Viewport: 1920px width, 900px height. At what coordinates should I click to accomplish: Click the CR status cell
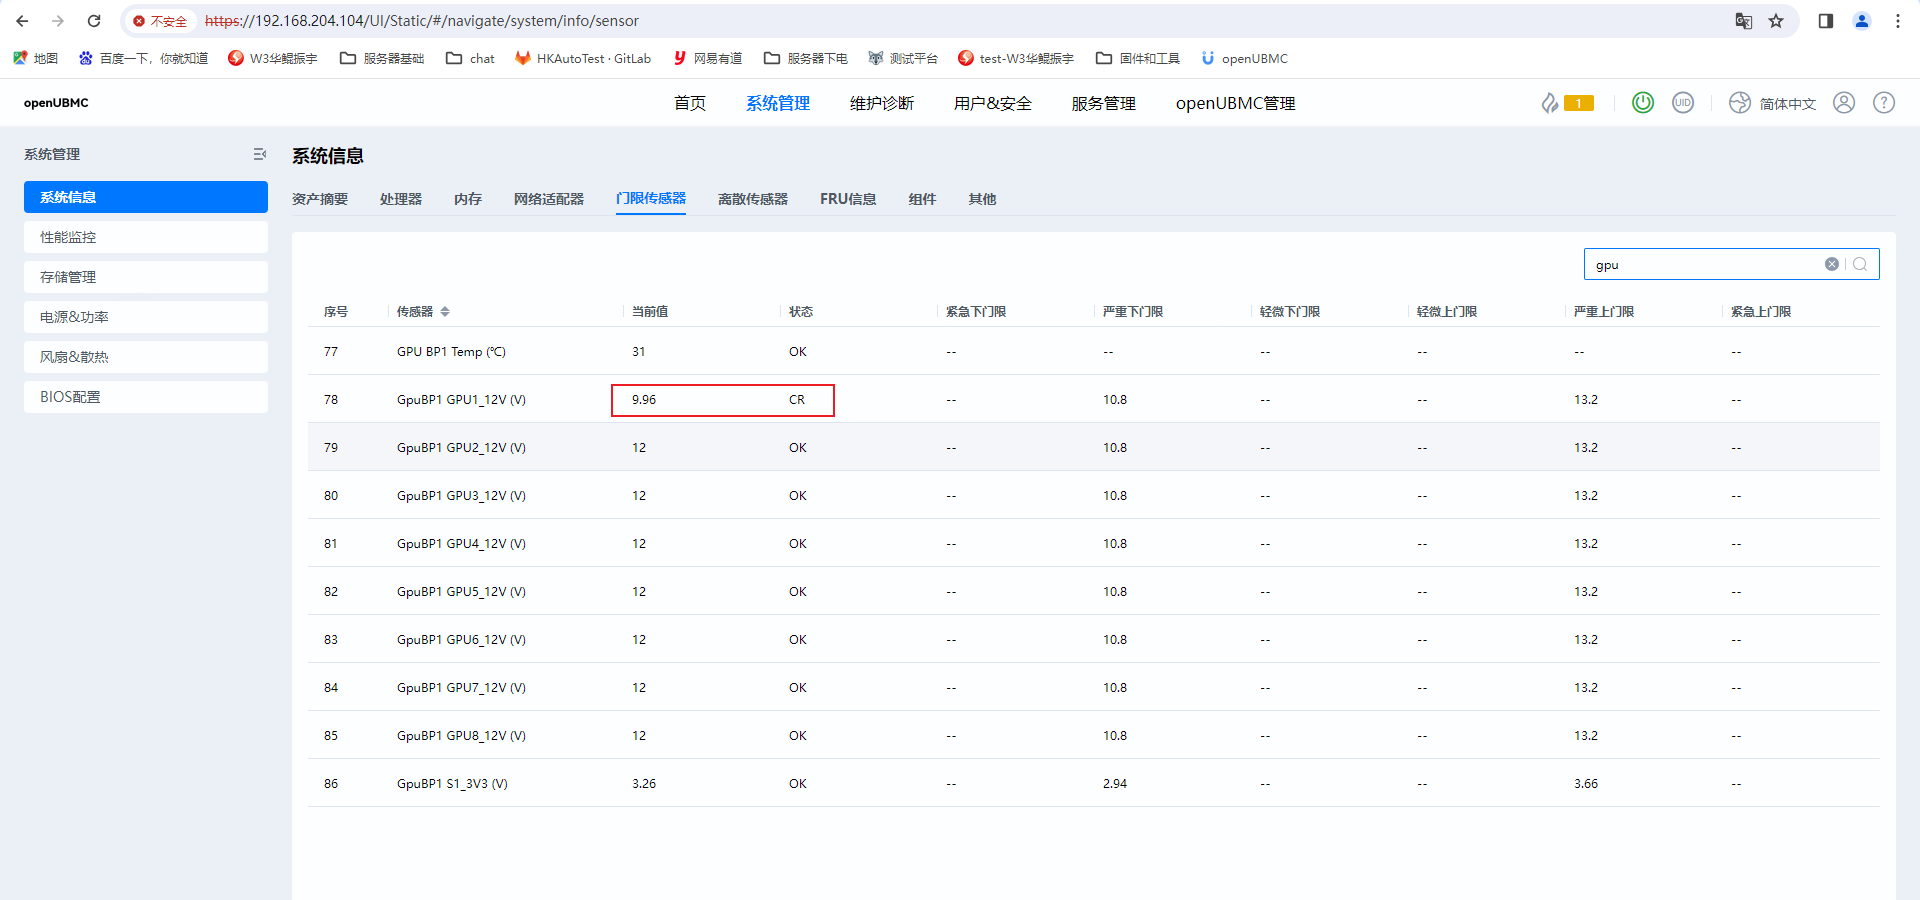click(x=797, y=400)
